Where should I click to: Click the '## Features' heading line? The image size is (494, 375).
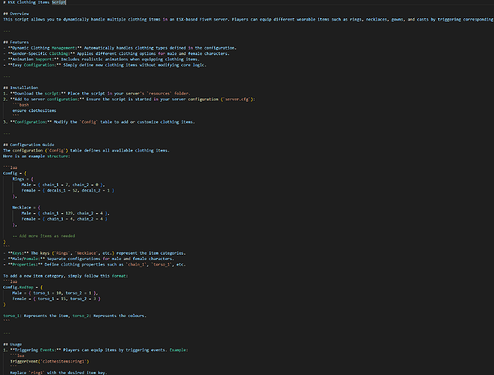[x=16, y=42]
